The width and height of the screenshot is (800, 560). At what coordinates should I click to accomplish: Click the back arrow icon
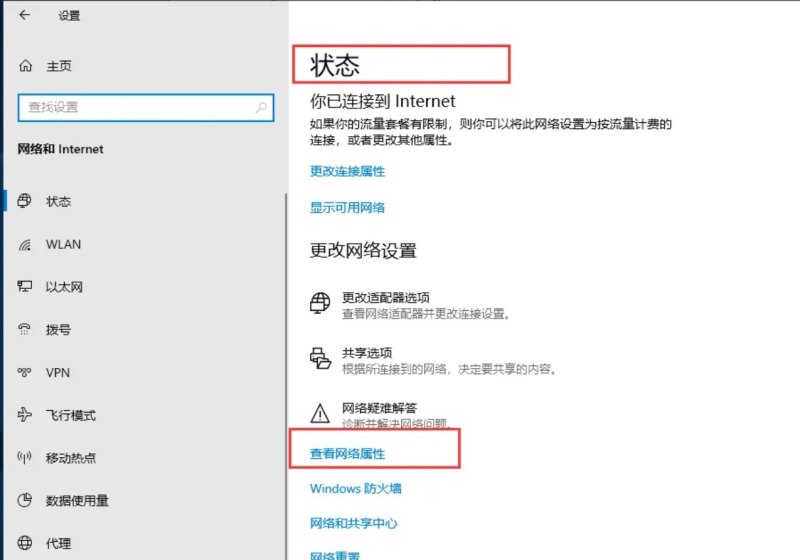coord(24,15)
